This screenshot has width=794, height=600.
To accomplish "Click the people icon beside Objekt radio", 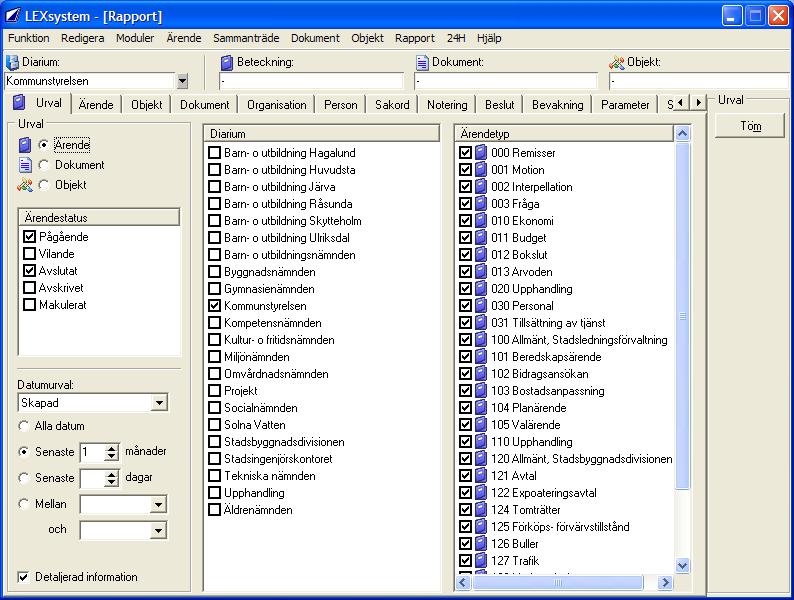I will (x=25, y=185).
